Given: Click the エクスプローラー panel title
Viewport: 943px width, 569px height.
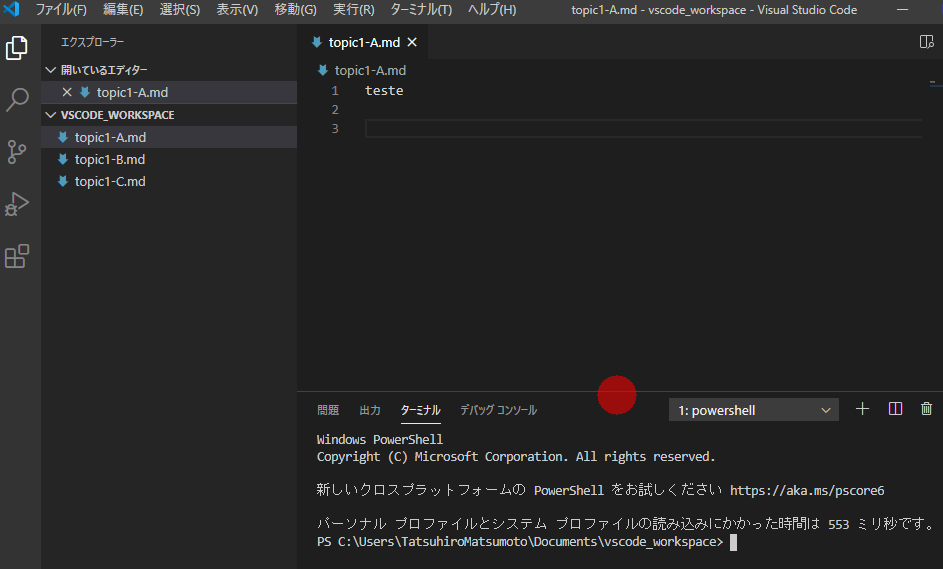Looking at the screenshot, I should click(x=93, y=42).
